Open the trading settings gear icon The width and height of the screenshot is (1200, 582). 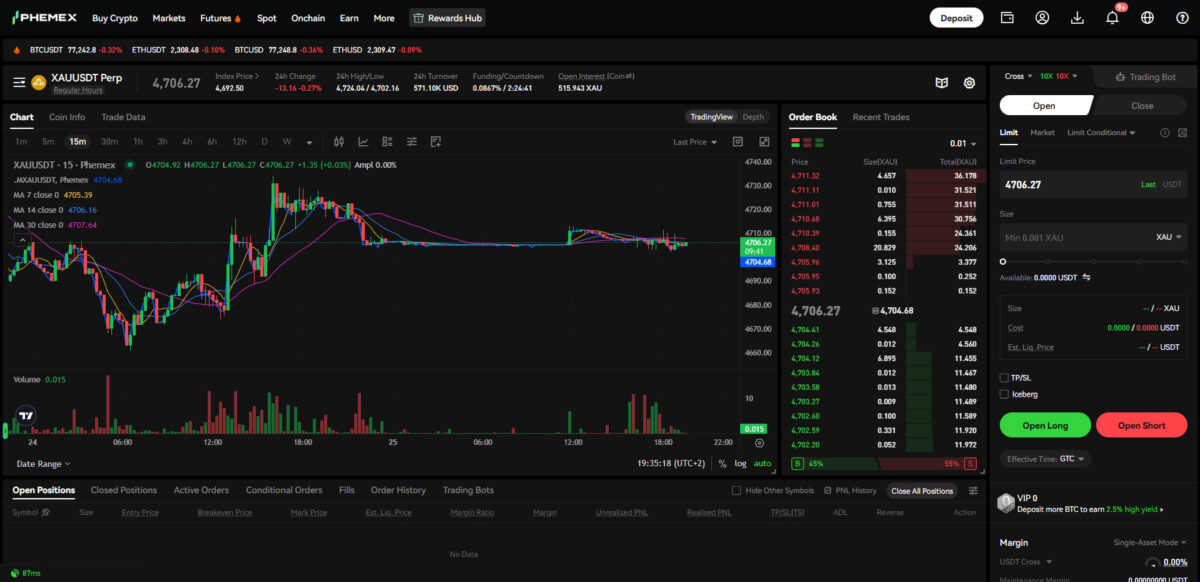pos(969,83)
